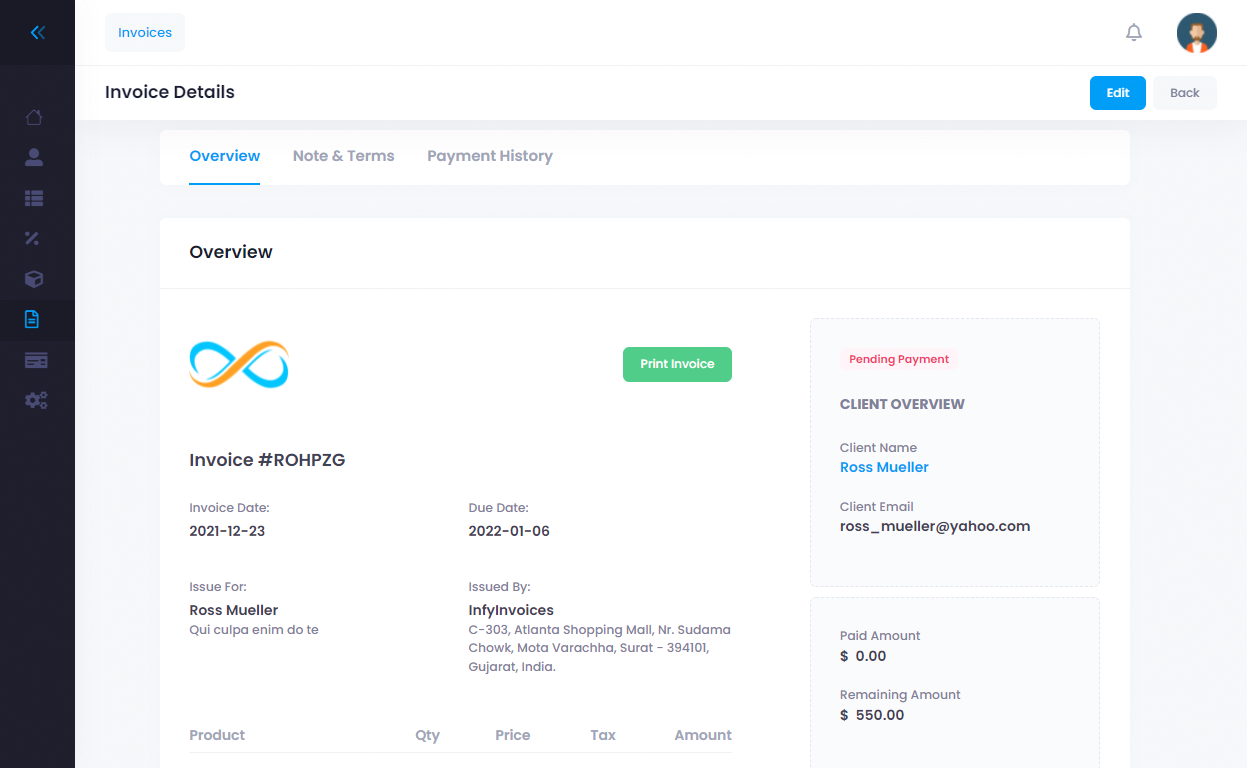1247x768 pixels.
Task: Click the Print Invoice button
Action: pyautogui.click(x=677, y=364)
